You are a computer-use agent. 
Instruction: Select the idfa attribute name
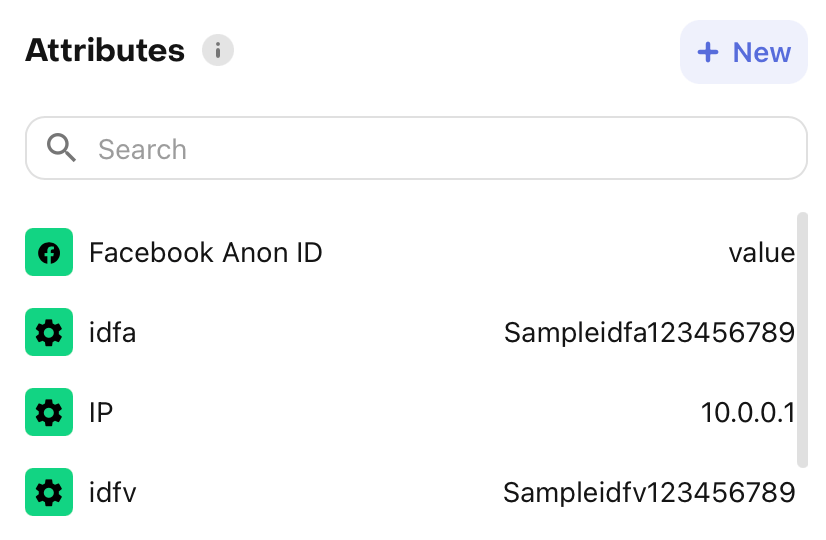coord(112,332)
